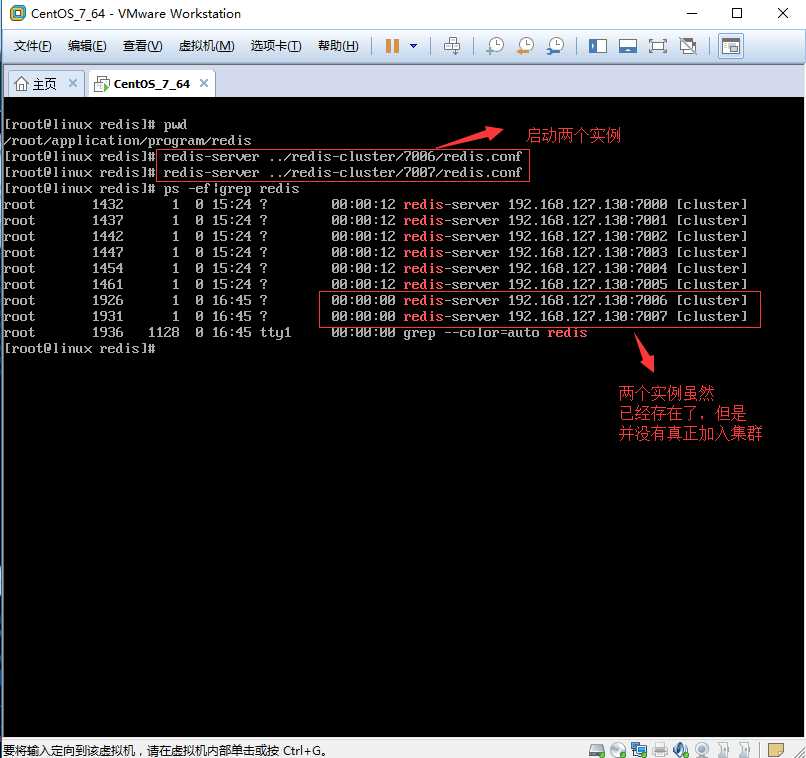
Task: Take a snapshot of this virtual machine
Action: [495, 46]
